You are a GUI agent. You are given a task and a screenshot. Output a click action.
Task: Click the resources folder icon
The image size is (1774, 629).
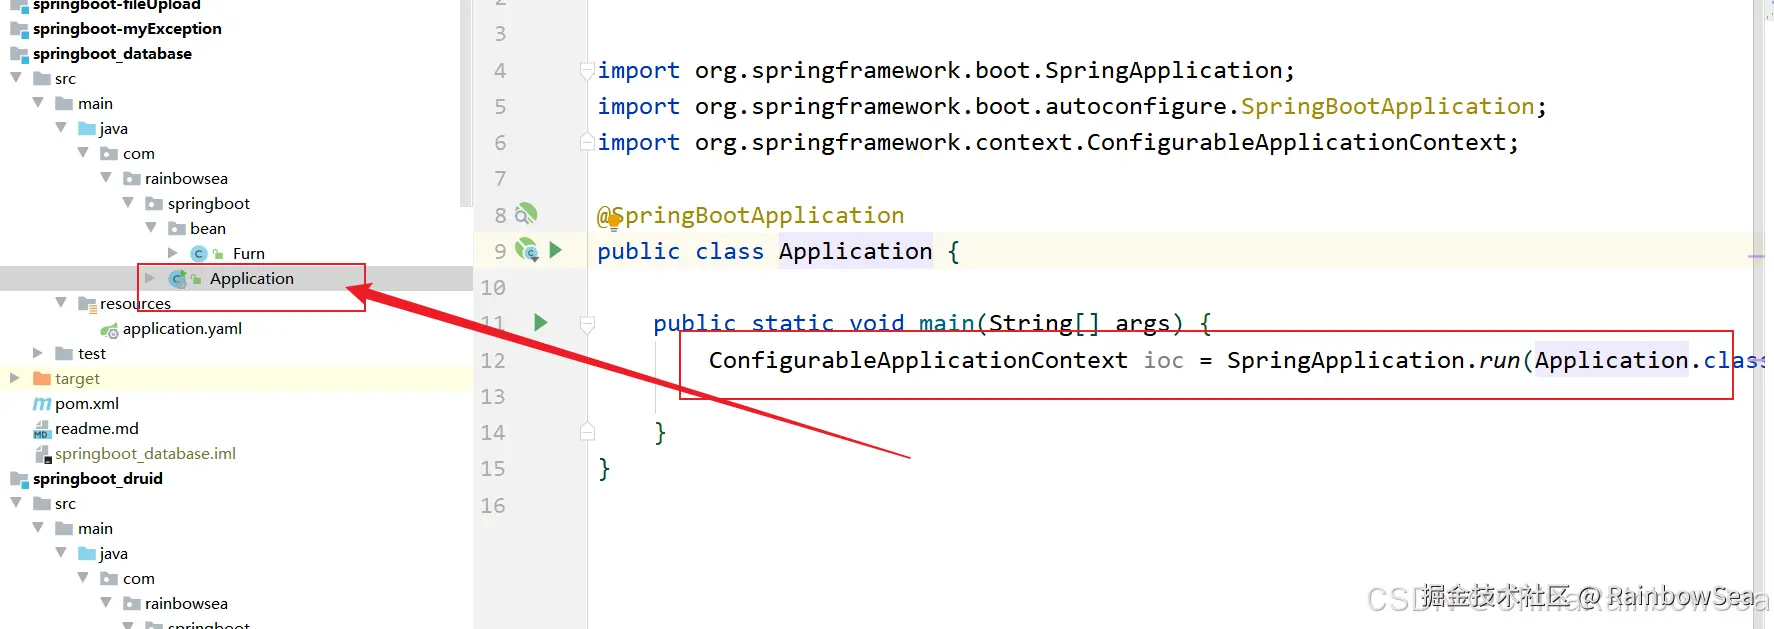(x=87, y=304)
